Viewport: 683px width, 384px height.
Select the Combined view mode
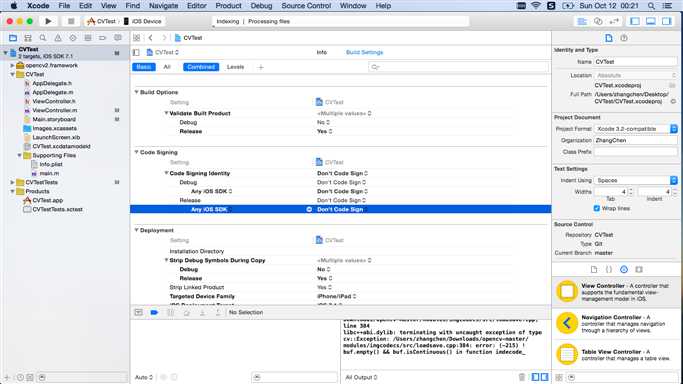201,67
